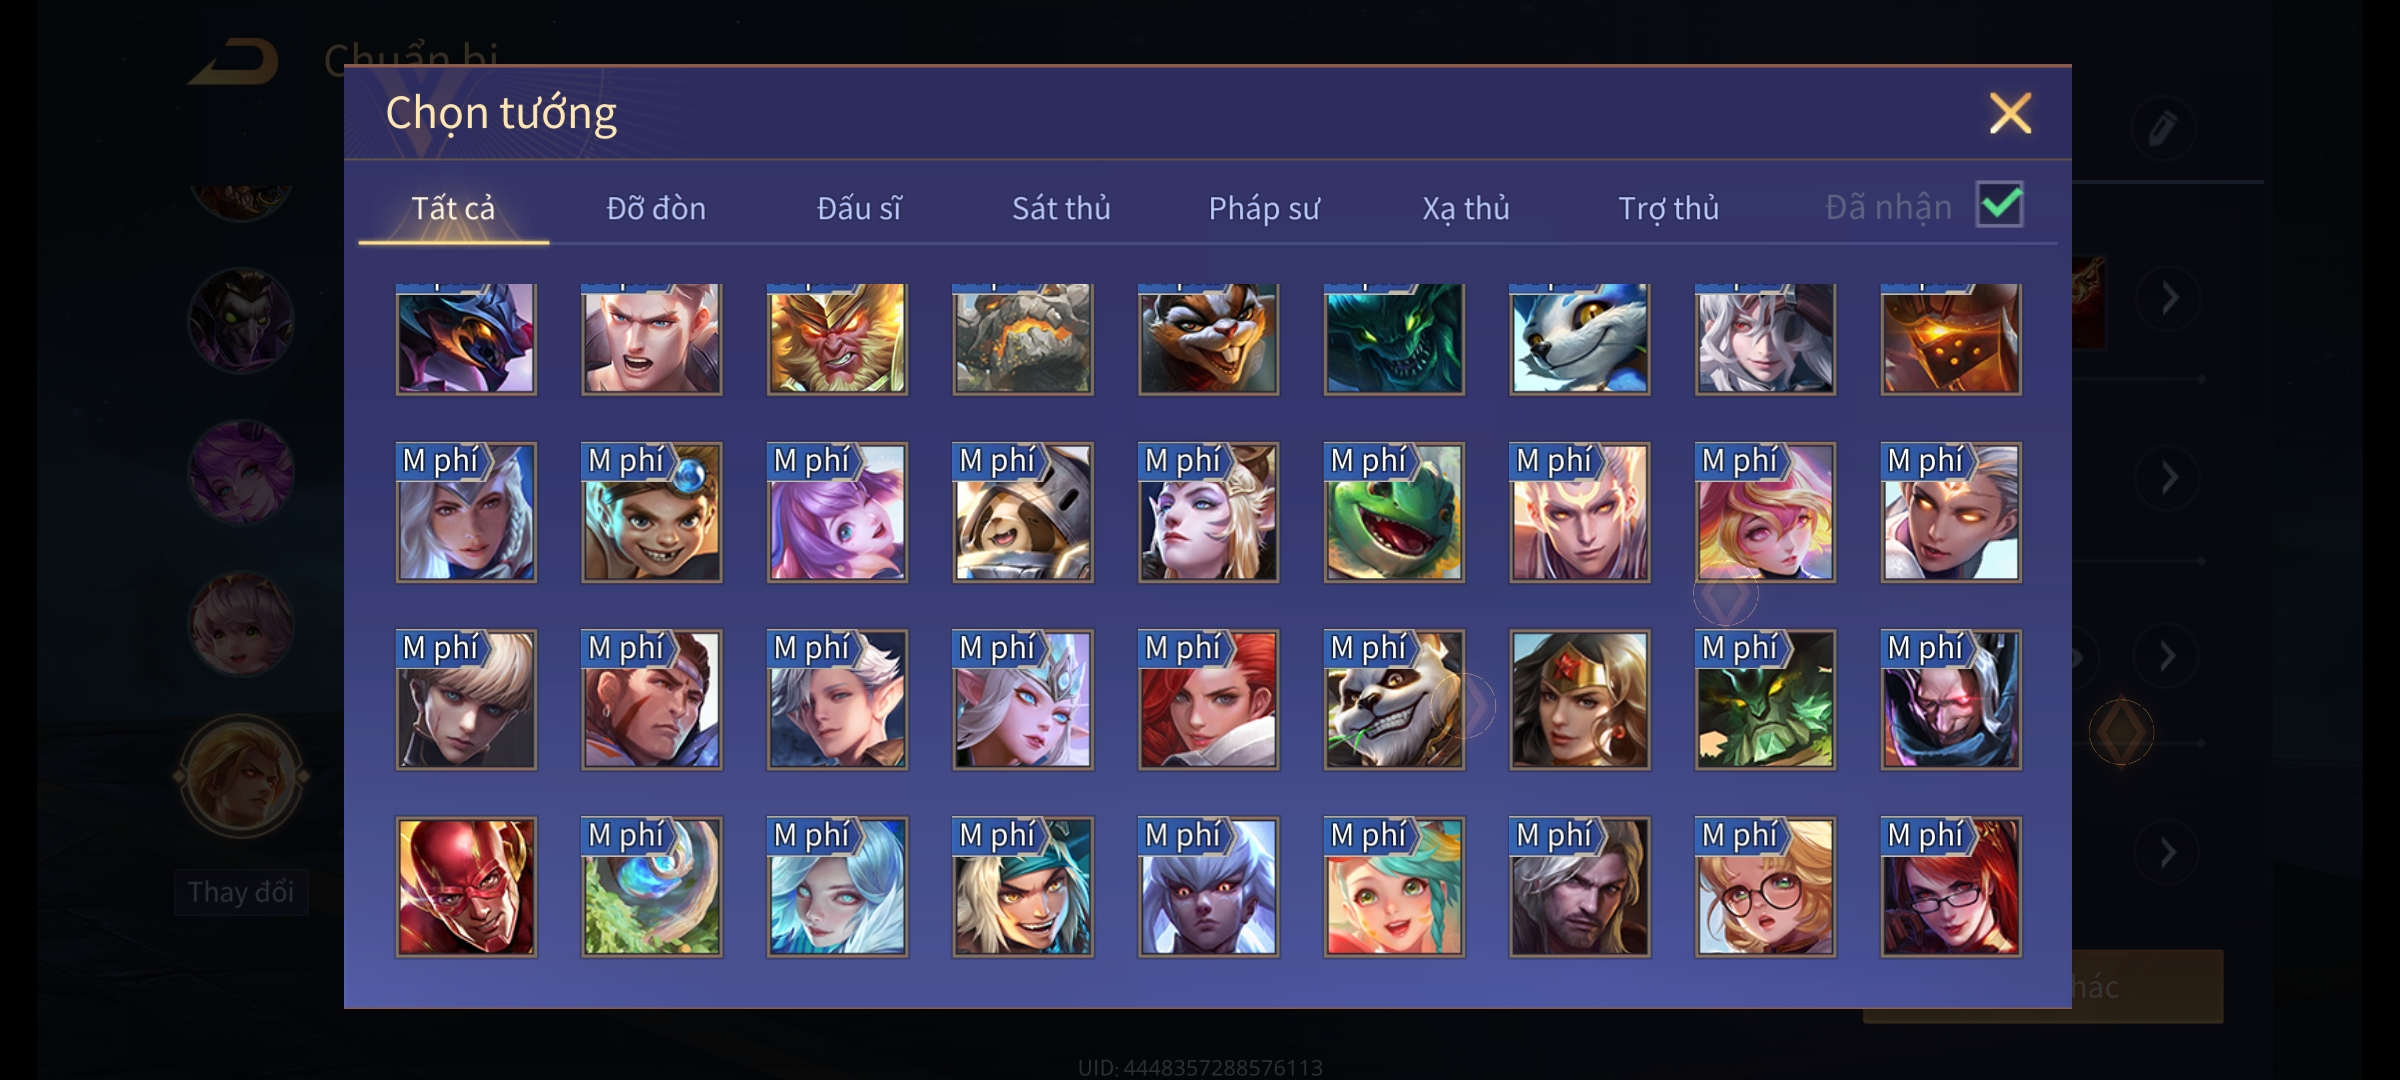Select the Flash hero portrait
The height and width of the screenshot is (1080, 2400).
point(466,887)
